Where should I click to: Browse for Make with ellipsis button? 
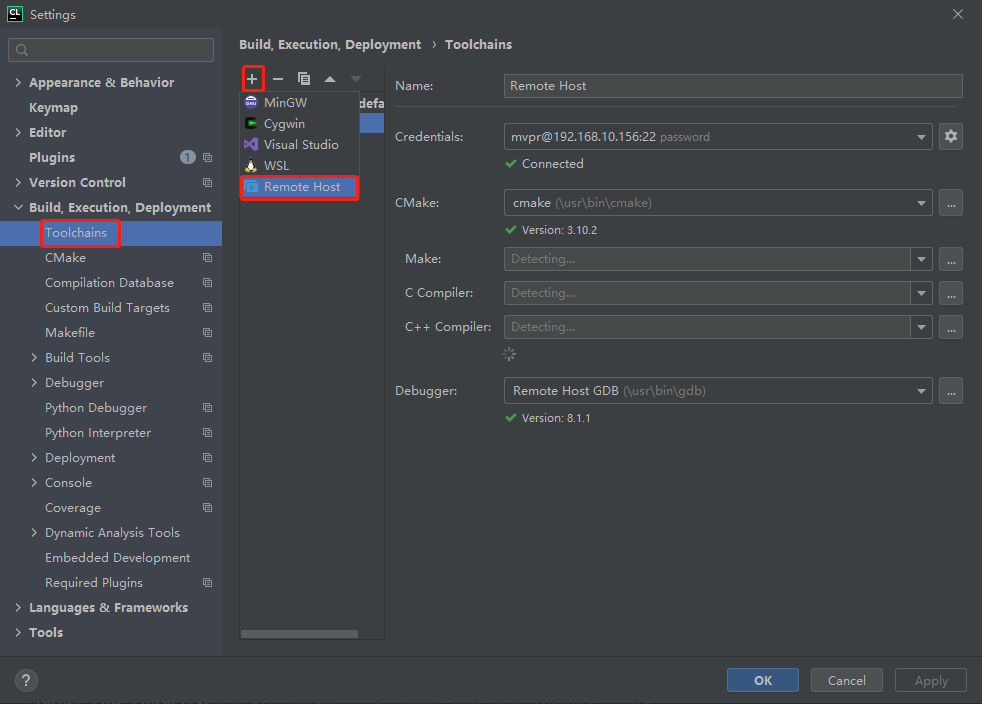[951, 259]
